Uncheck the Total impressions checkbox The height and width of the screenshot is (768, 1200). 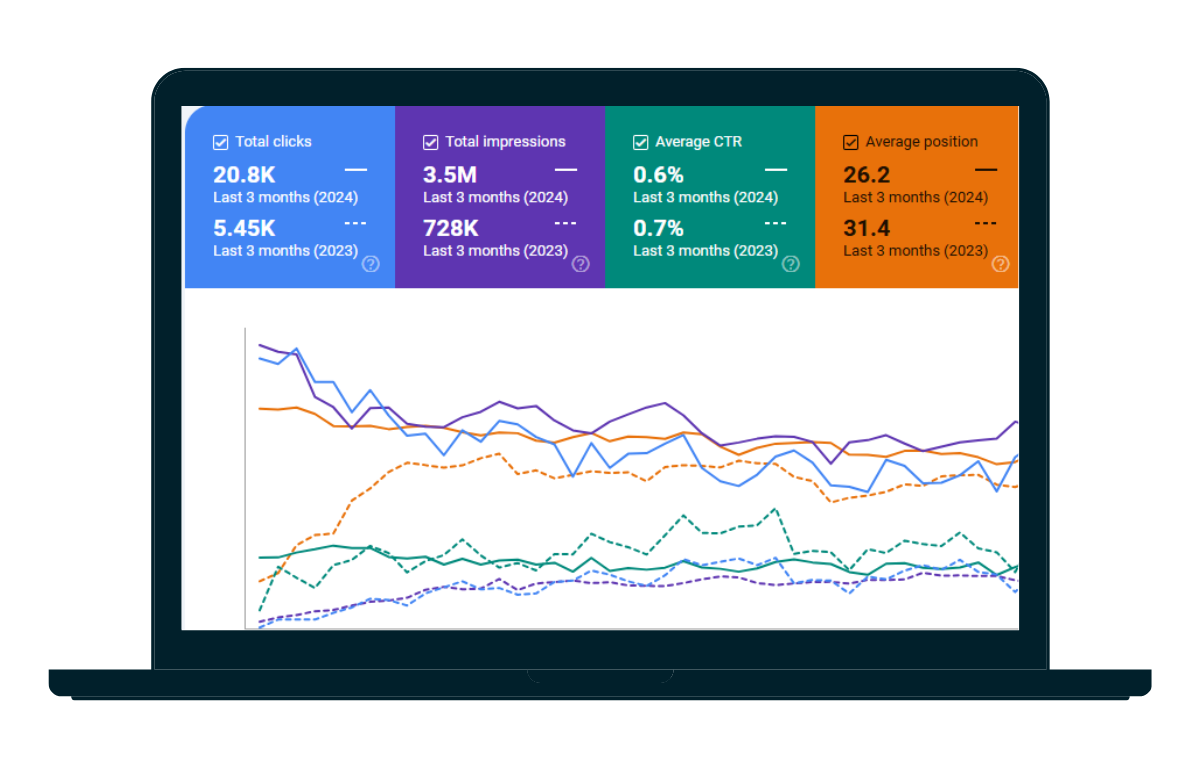pyautogui.click(x=430, y=142)
